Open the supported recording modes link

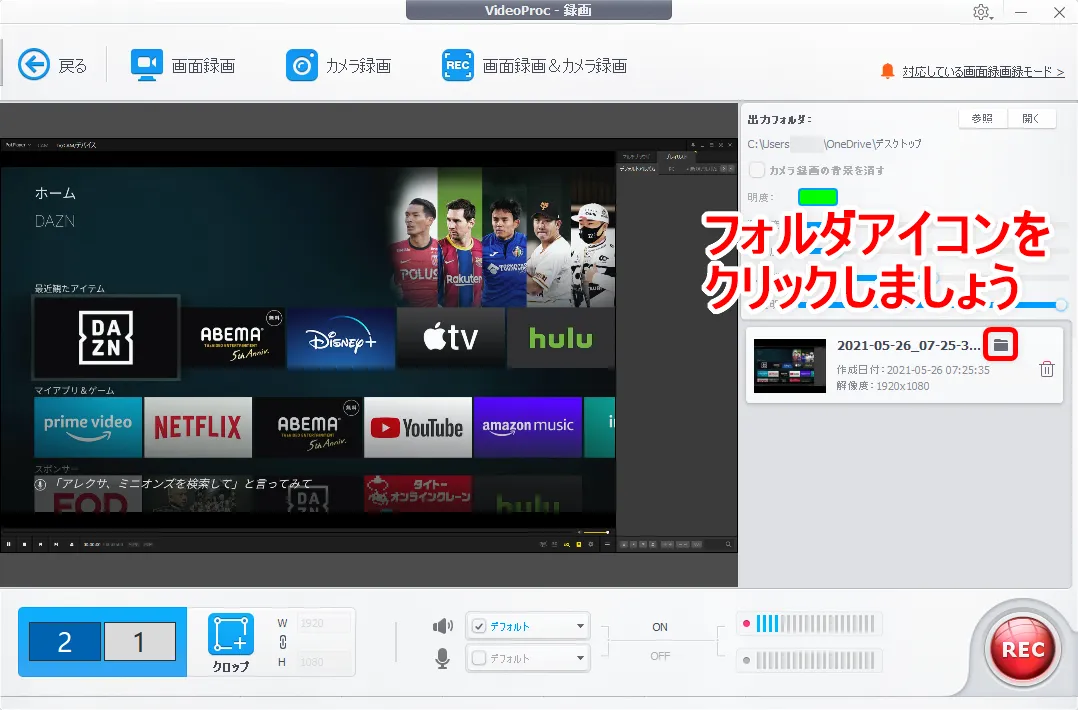coord(983,71)
